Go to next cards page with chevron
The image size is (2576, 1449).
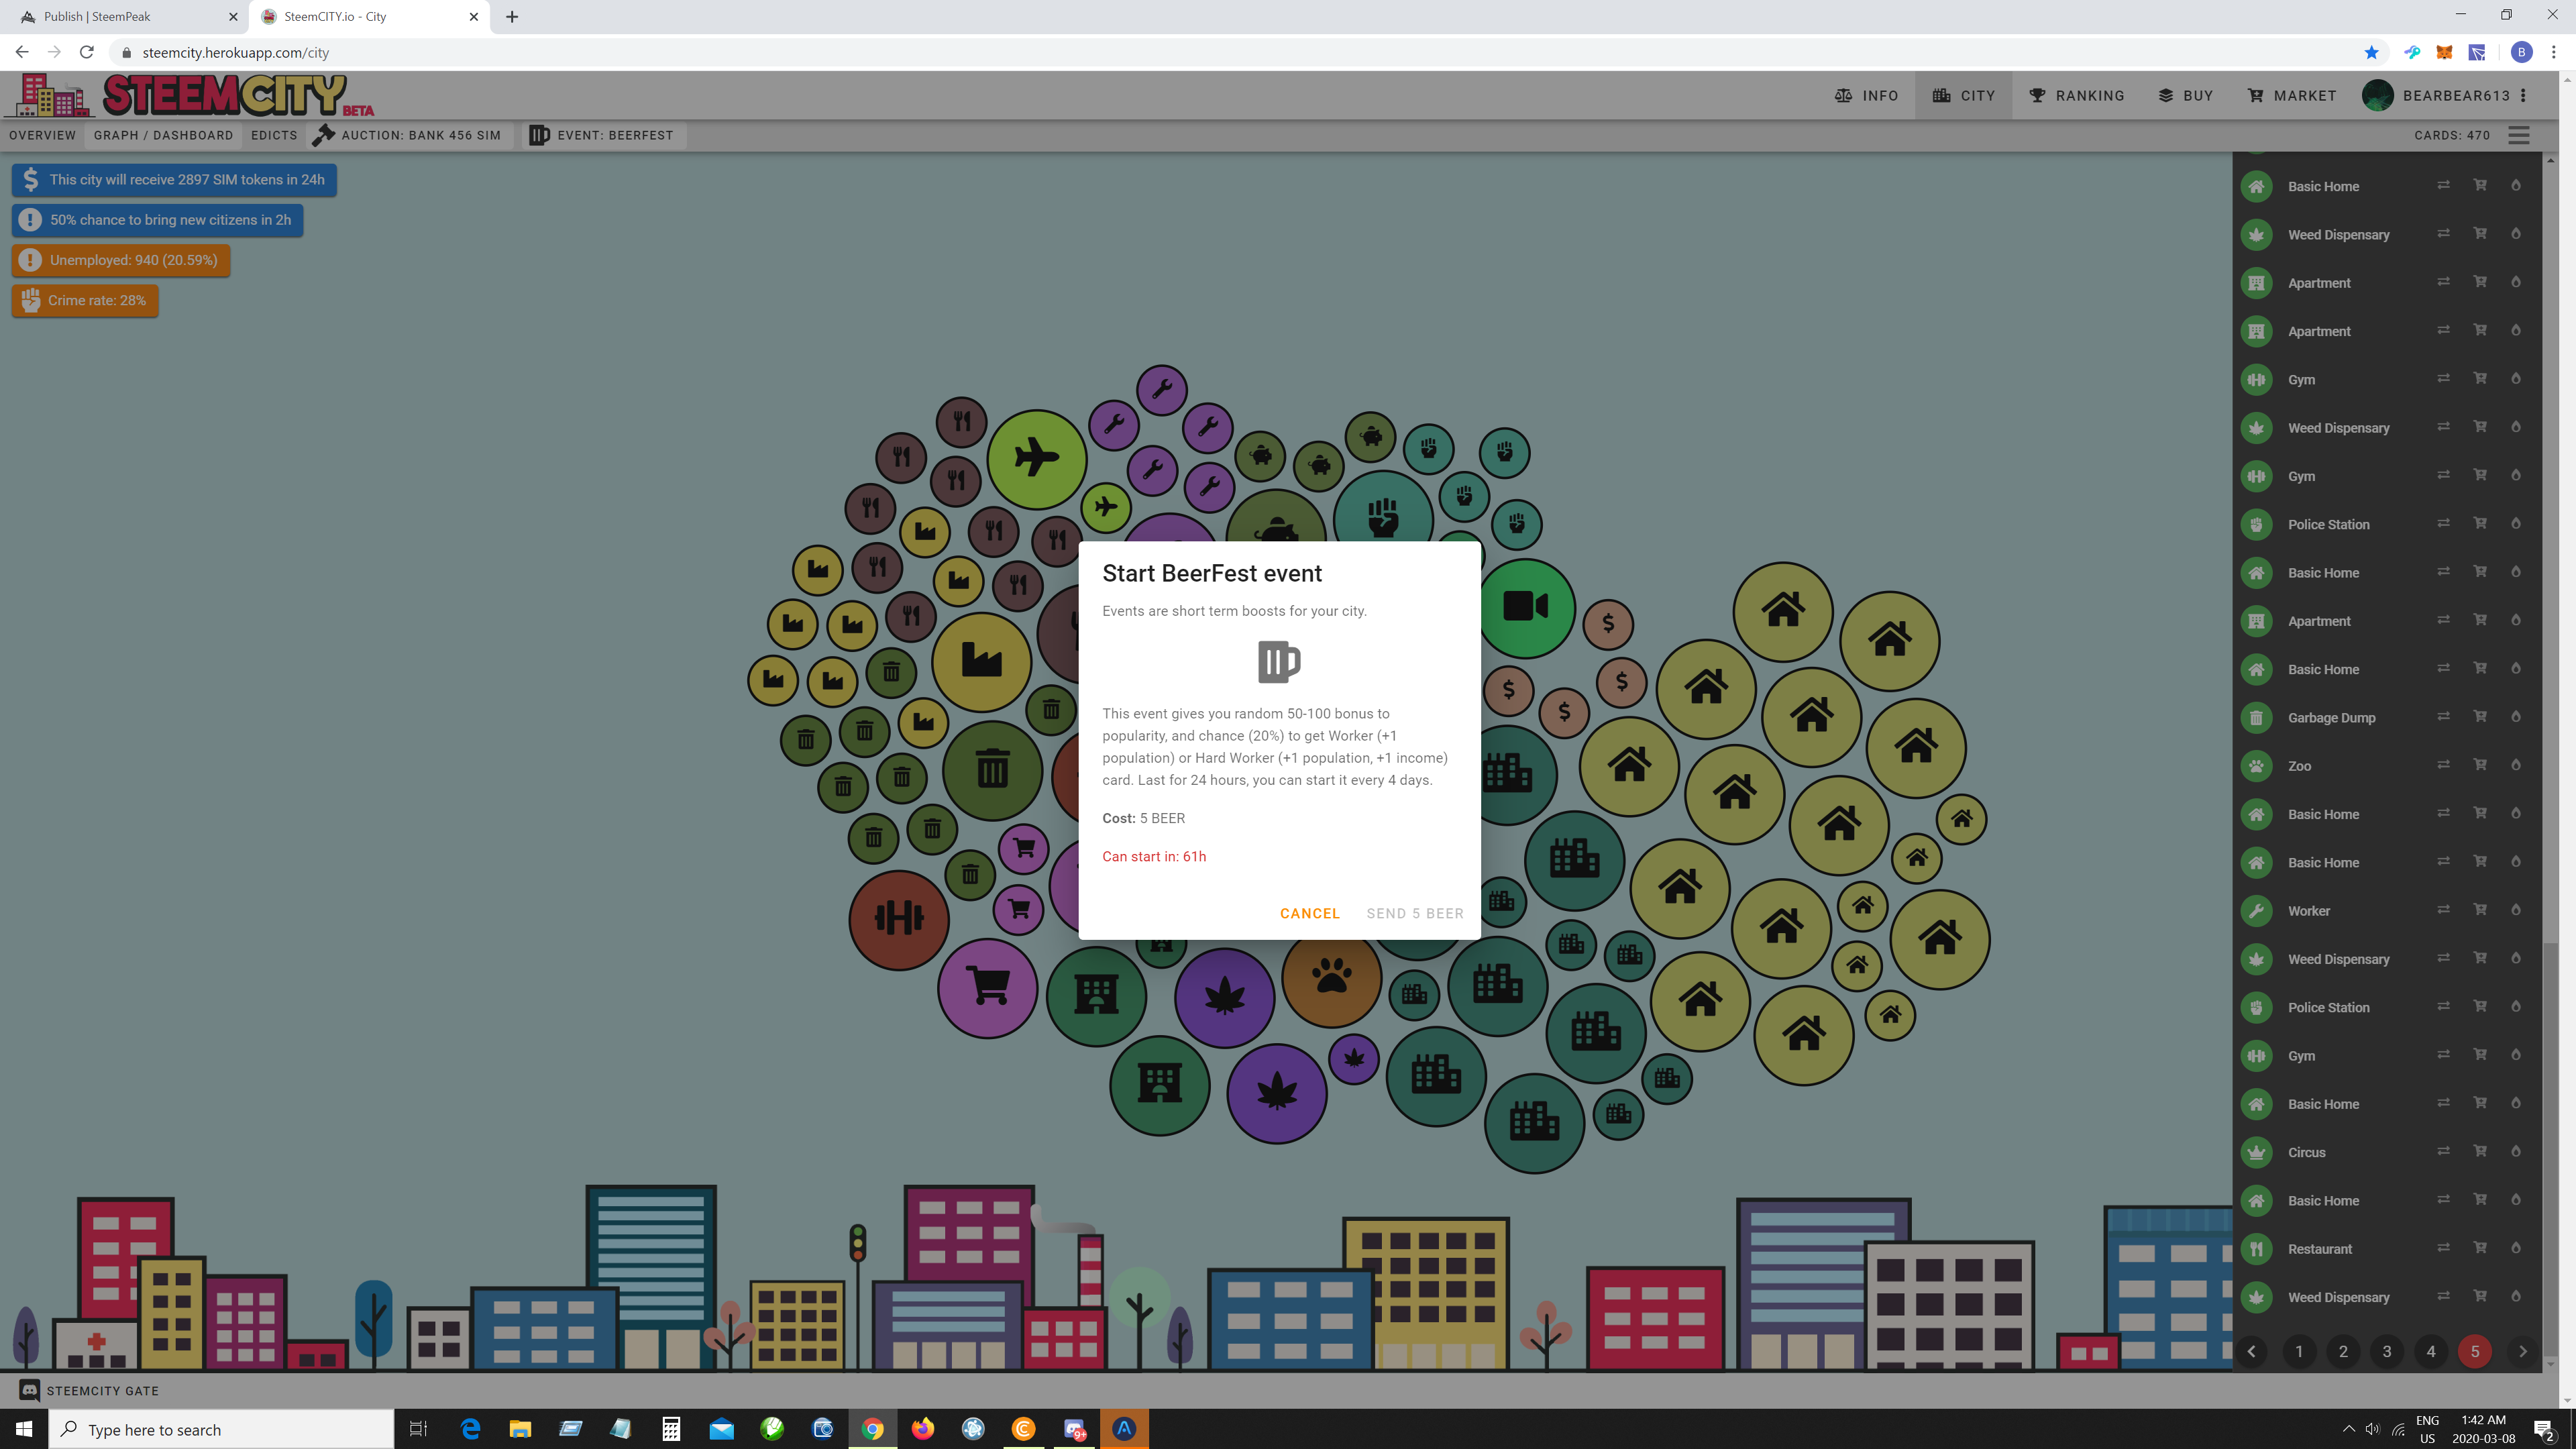pos(2523,1351)
